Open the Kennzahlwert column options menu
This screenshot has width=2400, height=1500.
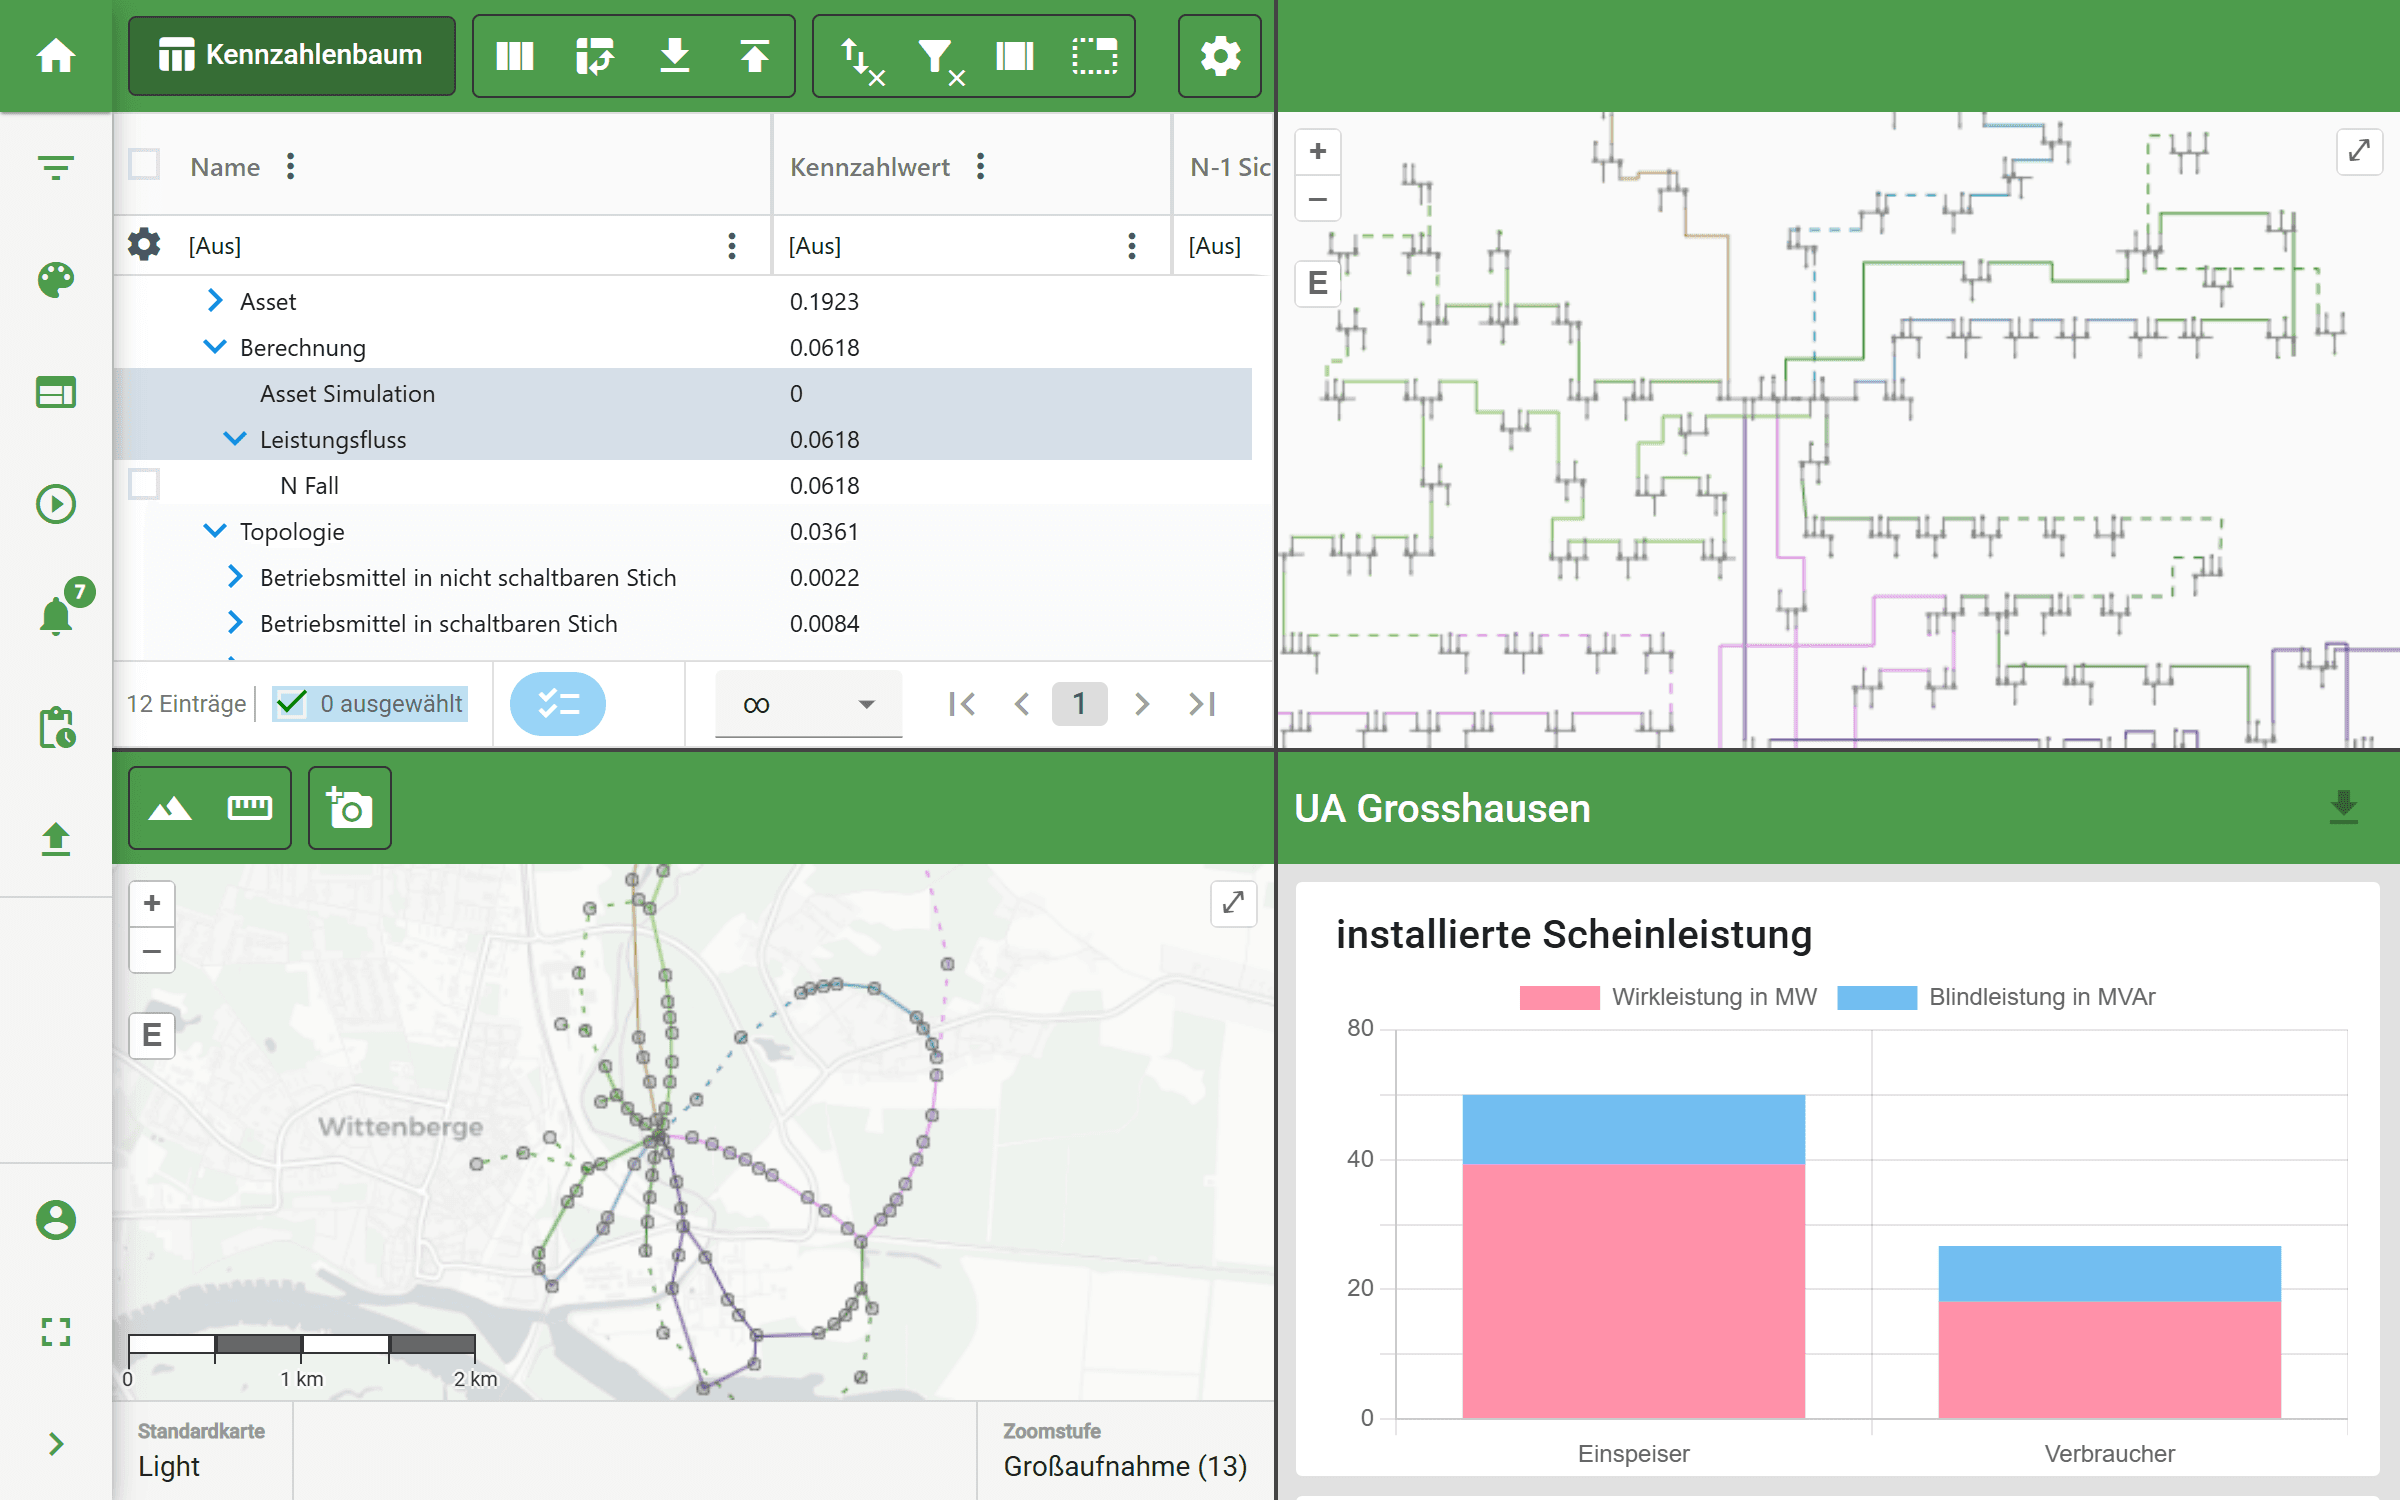[x=981, y=166]
